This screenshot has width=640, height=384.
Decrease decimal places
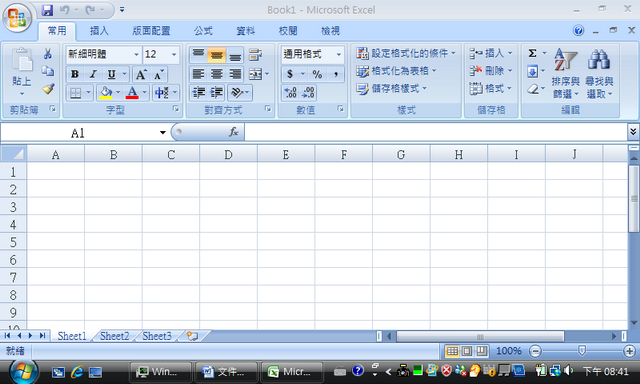tap(308, 93)
